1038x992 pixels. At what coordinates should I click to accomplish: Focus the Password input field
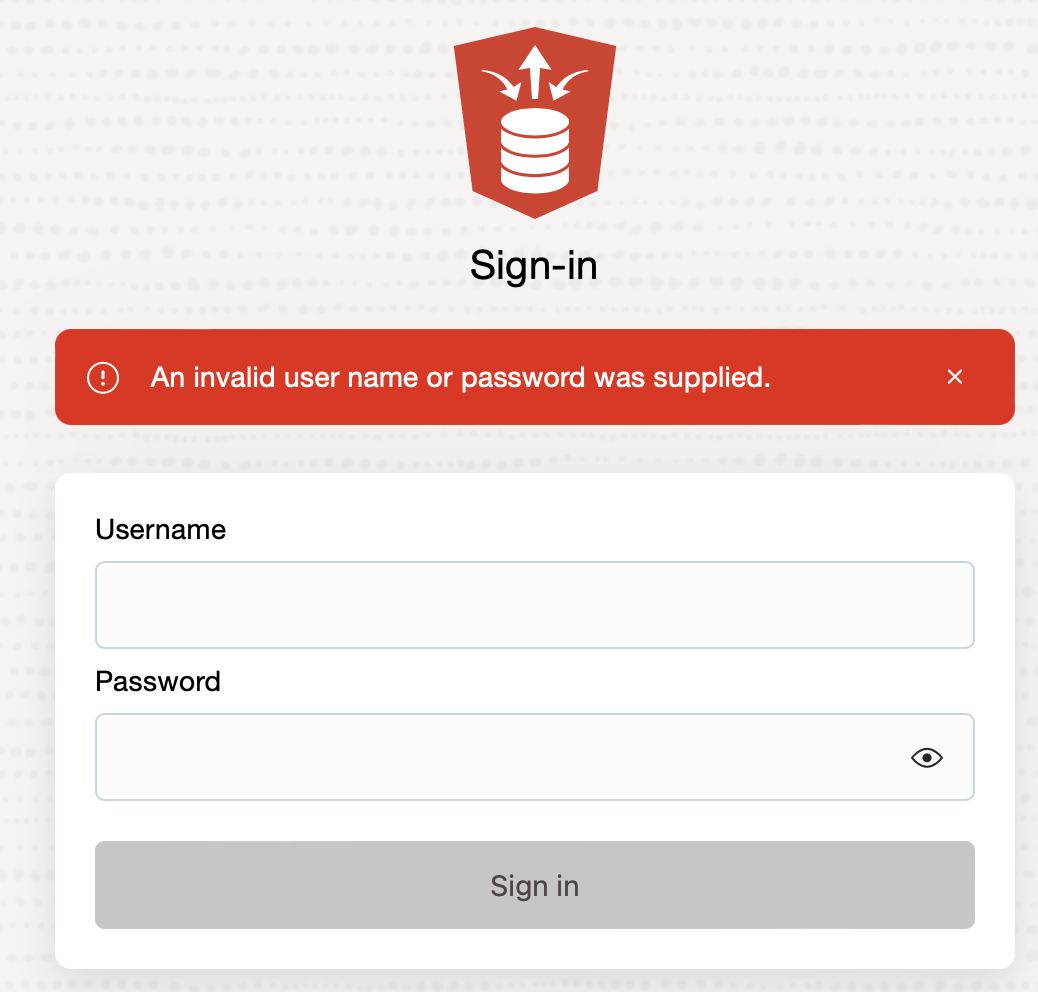(535, 757)
